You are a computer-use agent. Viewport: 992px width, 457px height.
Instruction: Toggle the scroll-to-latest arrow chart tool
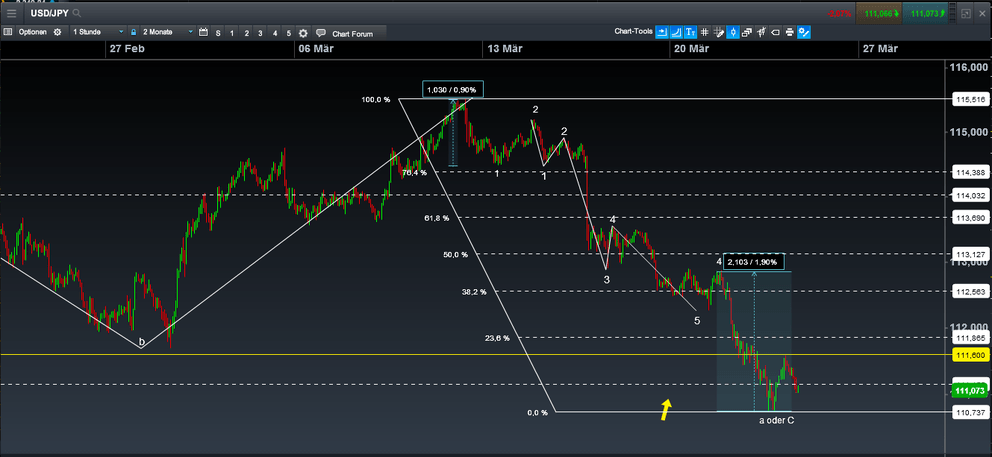point(661,32)
